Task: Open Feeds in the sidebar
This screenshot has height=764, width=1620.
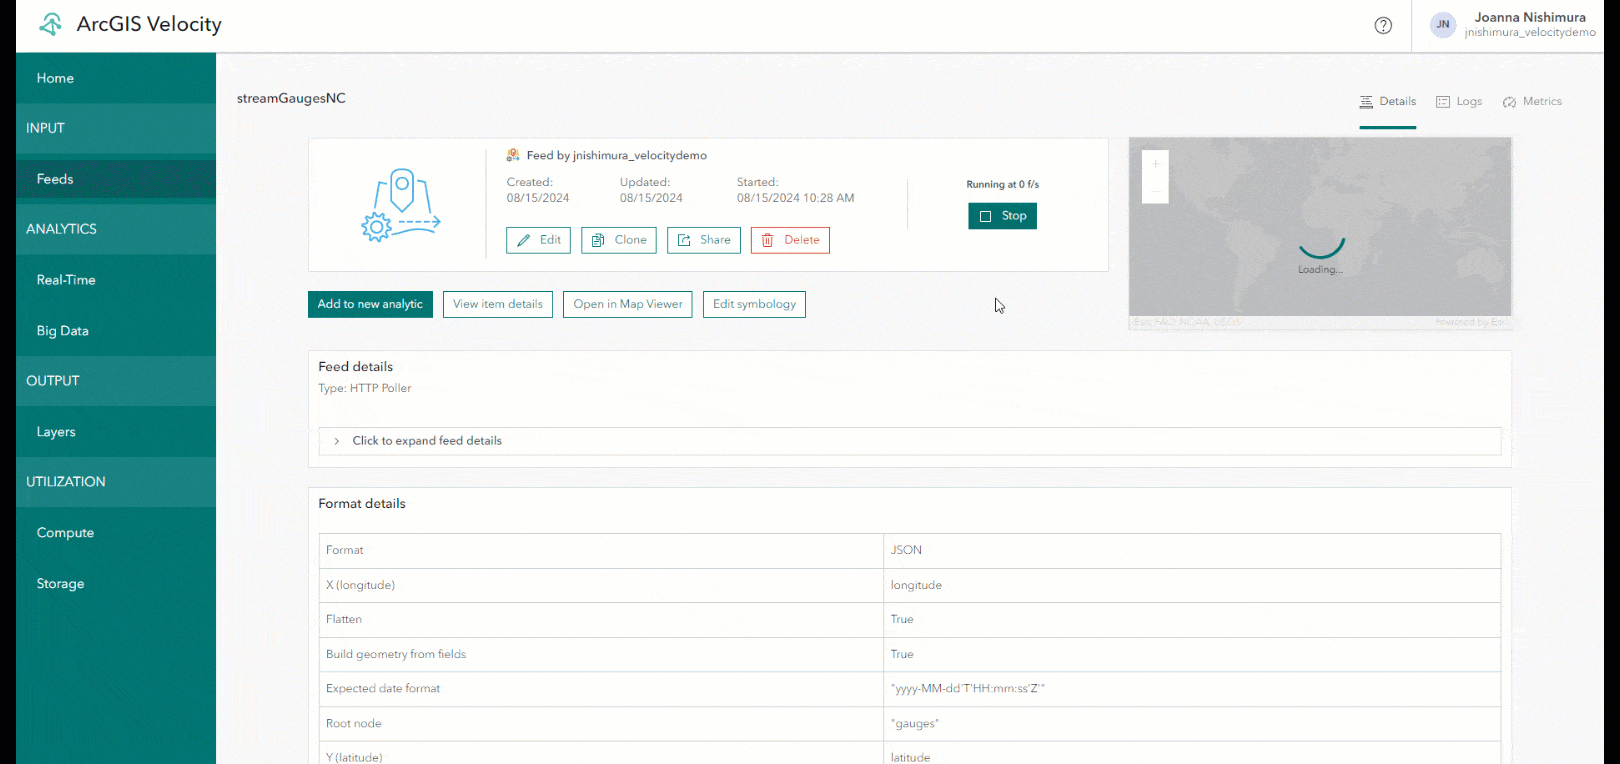Action: [116, 179]
